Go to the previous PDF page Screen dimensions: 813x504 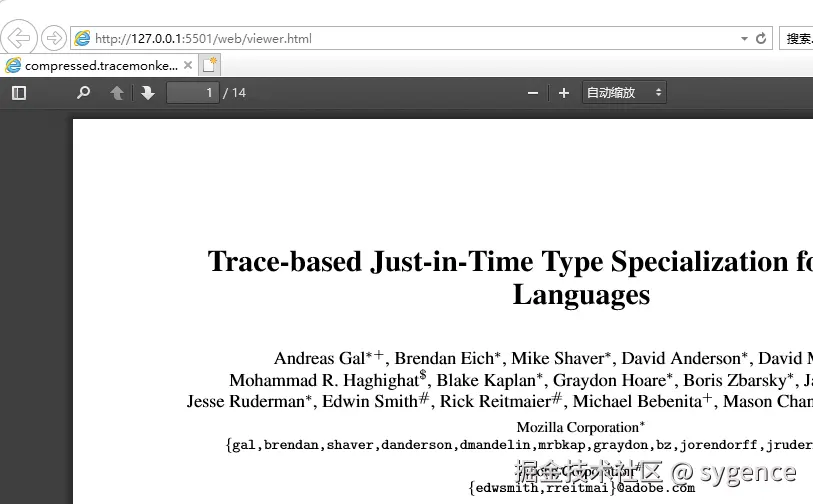point(117,93)
